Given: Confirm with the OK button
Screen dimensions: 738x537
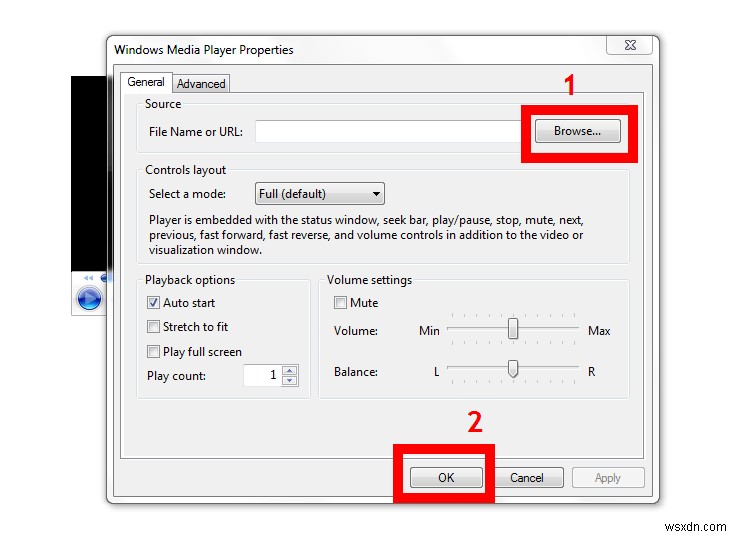Looking at the screenshot, I should pyautogui.click(x=446, y=478).
